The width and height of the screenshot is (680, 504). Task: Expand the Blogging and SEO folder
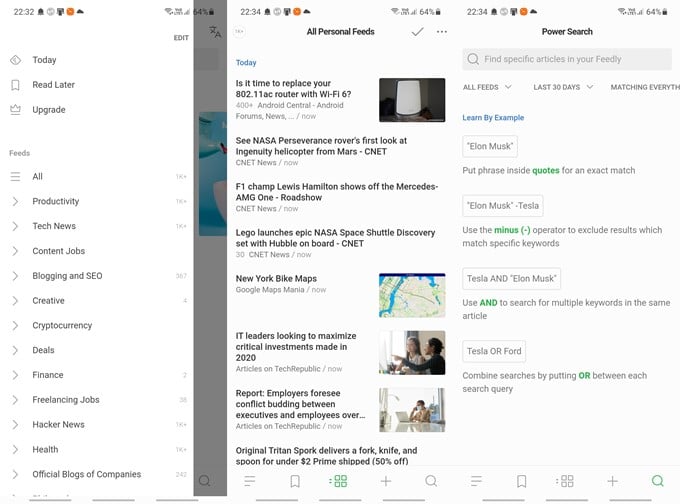coord(15,276)
